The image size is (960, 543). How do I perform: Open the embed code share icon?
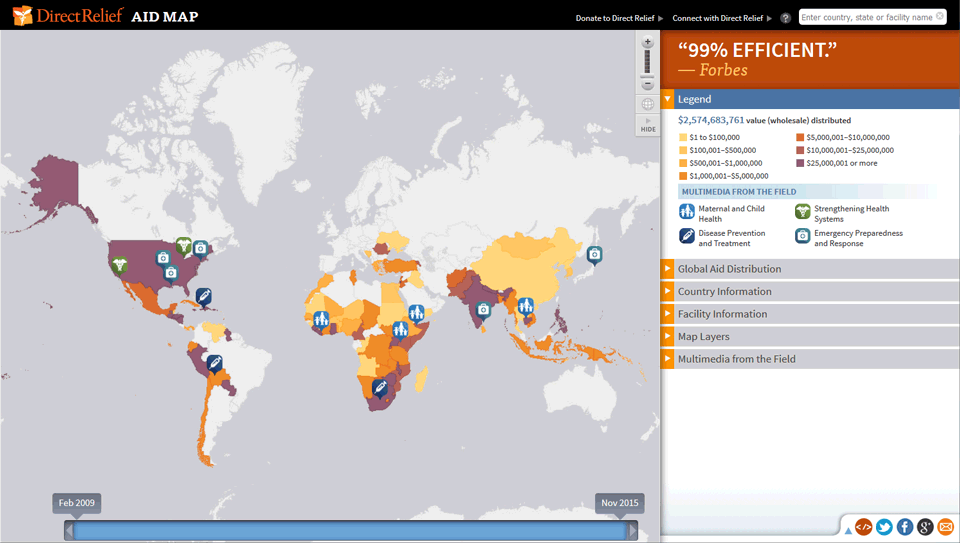coord(863,526)
